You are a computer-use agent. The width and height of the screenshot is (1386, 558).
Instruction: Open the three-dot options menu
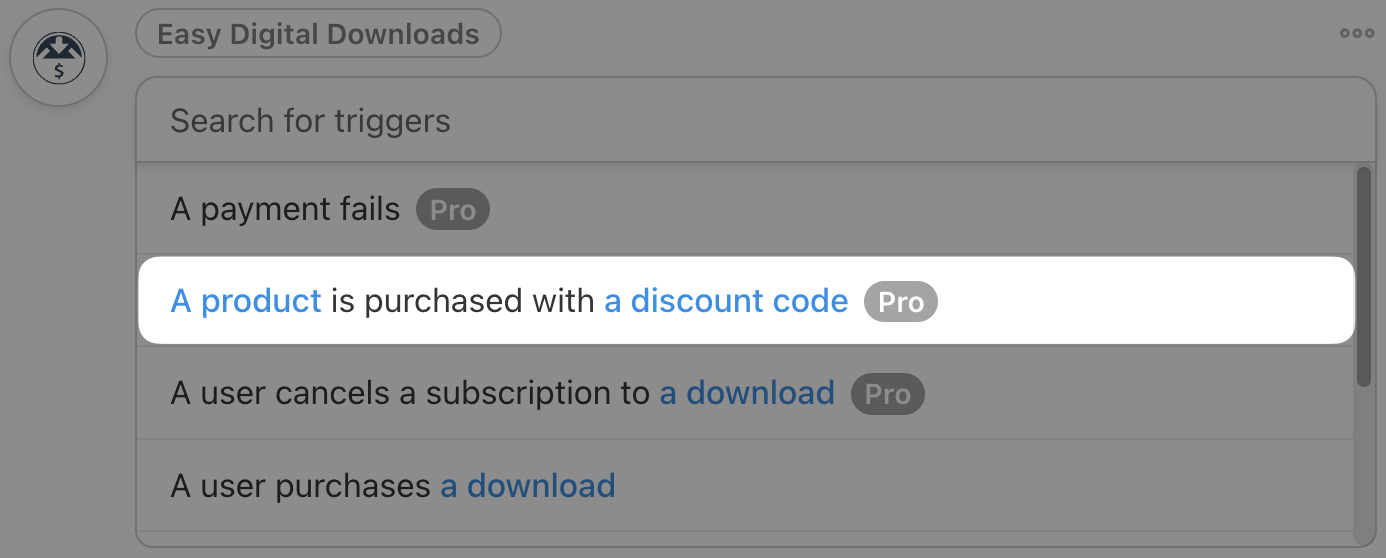pos(1356,33)
